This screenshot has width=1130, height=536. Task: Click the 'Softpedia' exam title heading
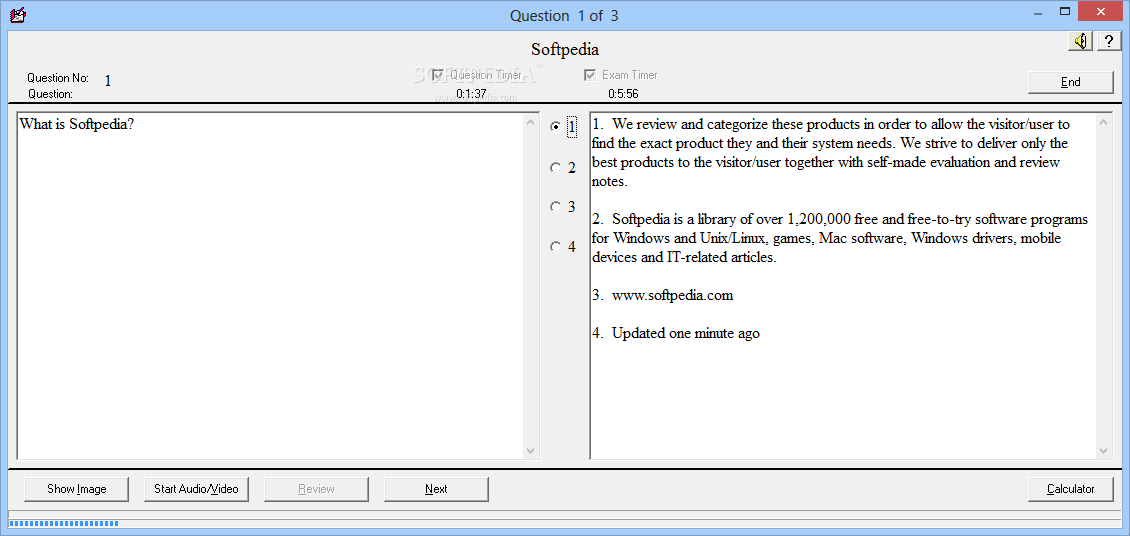tap(565, 50)
